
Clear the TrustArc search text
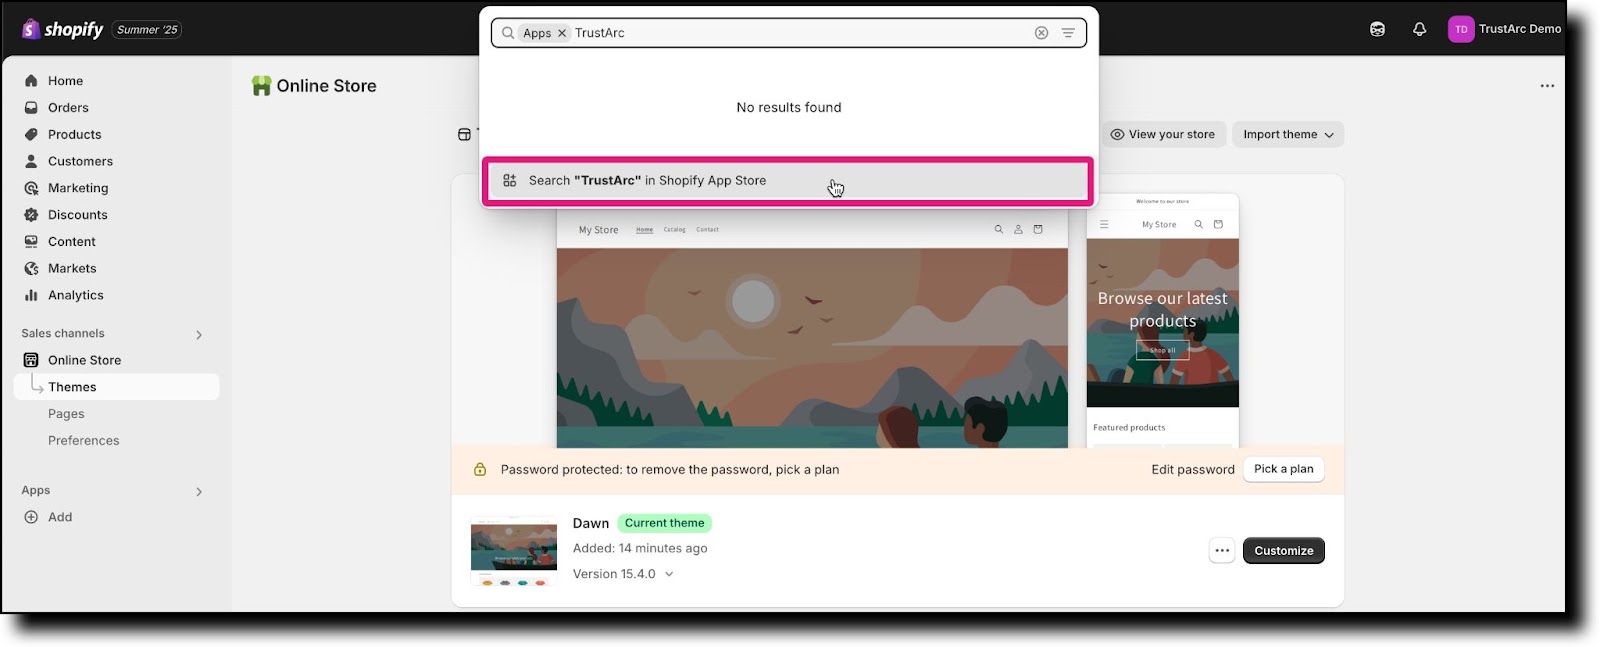tap(1041, 33)
